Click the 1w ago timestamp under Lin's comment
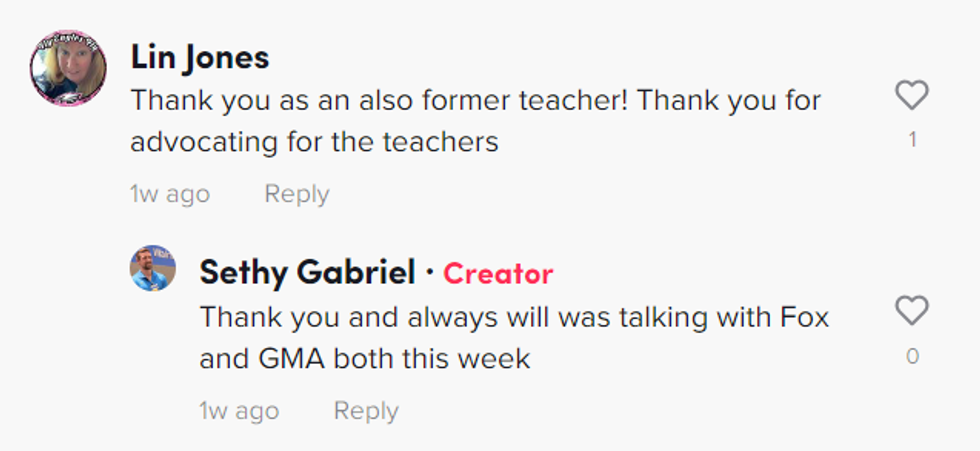 (170, 194)
